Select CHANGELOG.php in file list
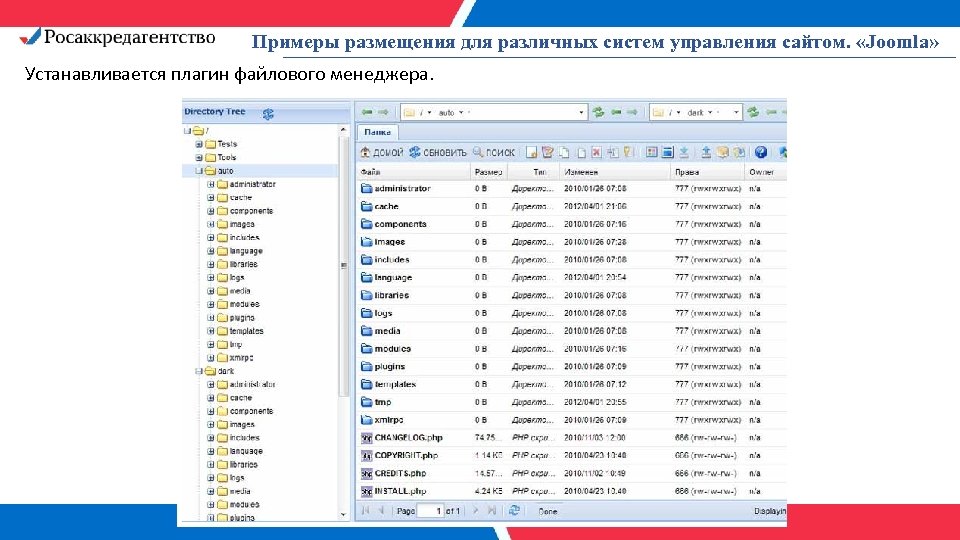Screen dimensions: 960x540 [408, 438]
